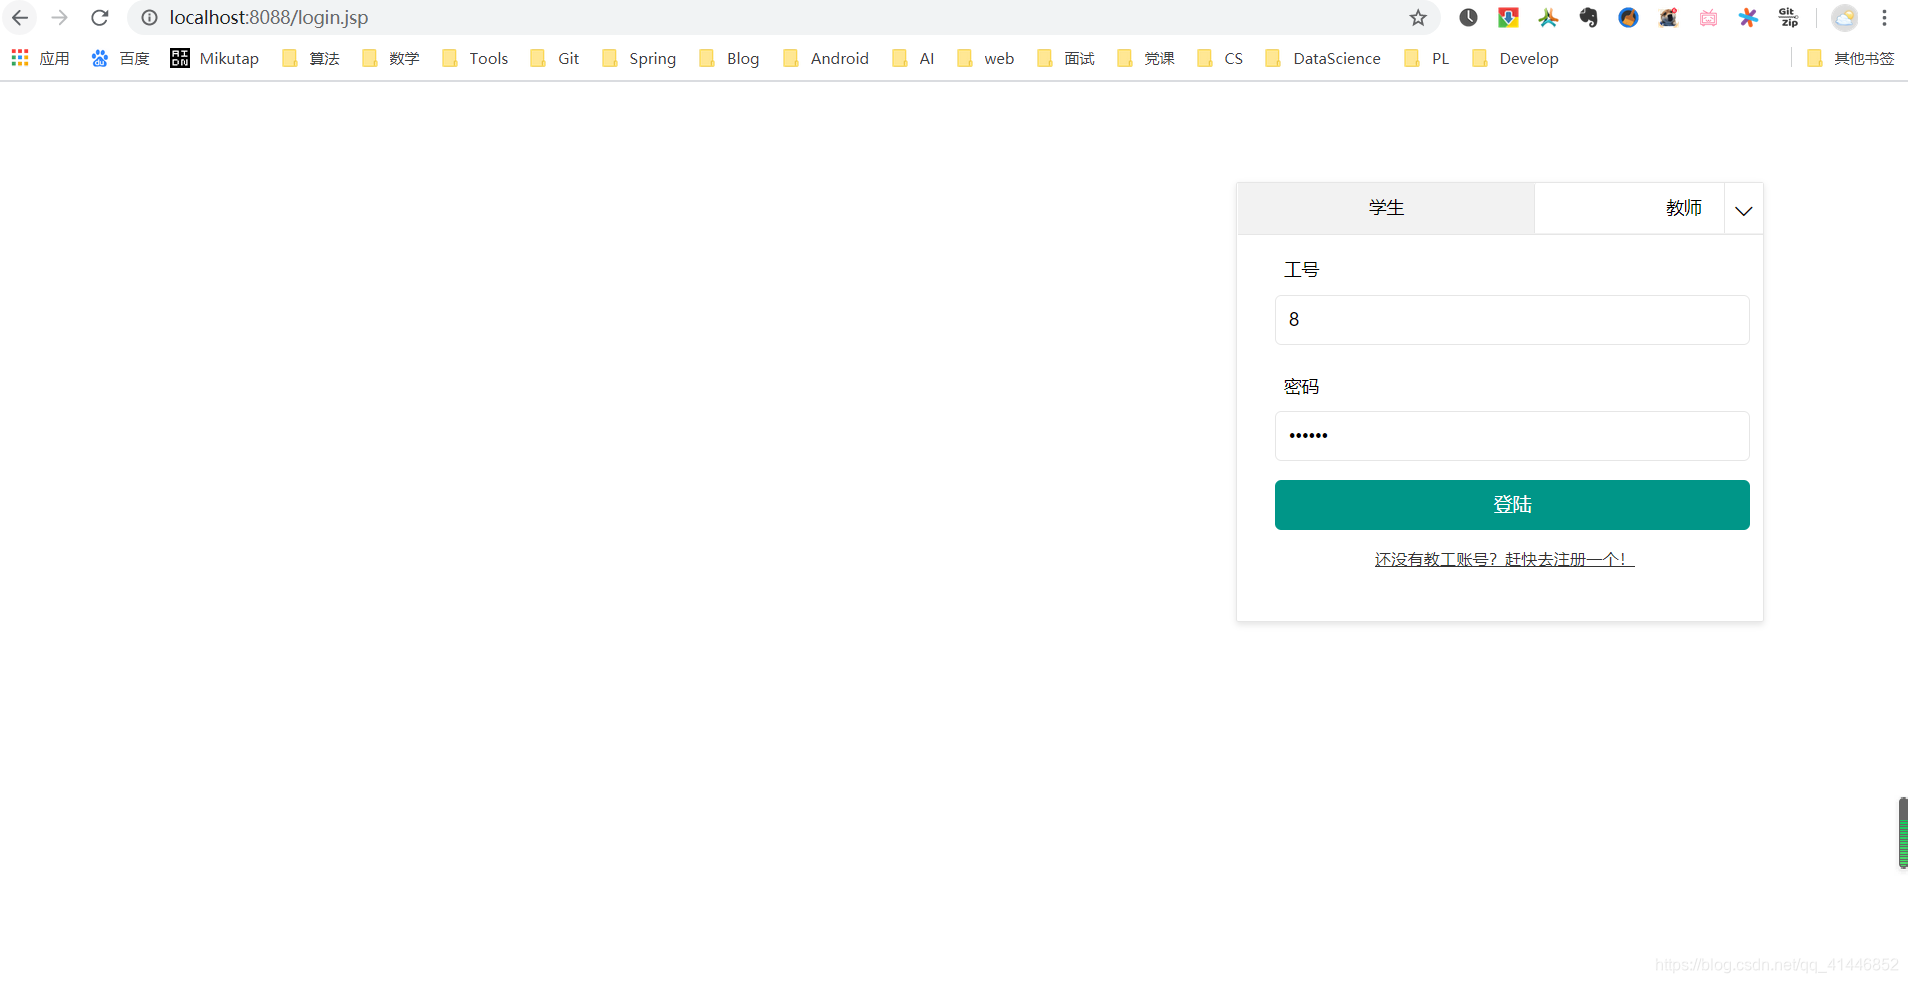Open the DataScience bookmark folder
1908x983 pixels.
tap(1323, 58)
